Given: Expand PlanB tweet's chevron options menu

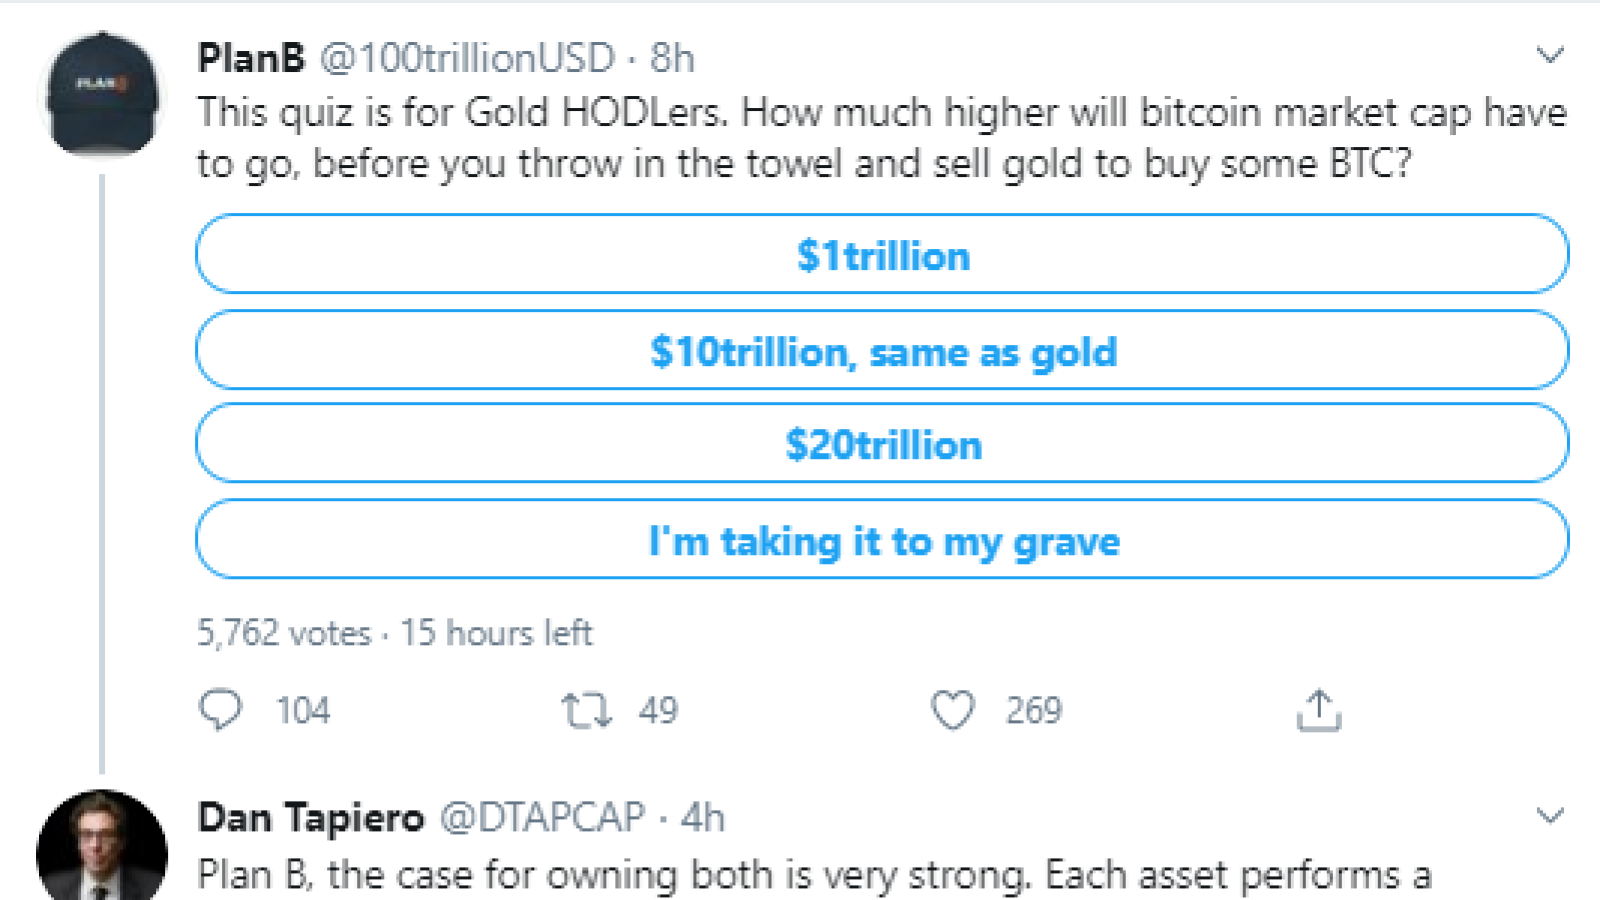Looking at the screenshot, I should pyautogui.click(x=1549, y=55).
